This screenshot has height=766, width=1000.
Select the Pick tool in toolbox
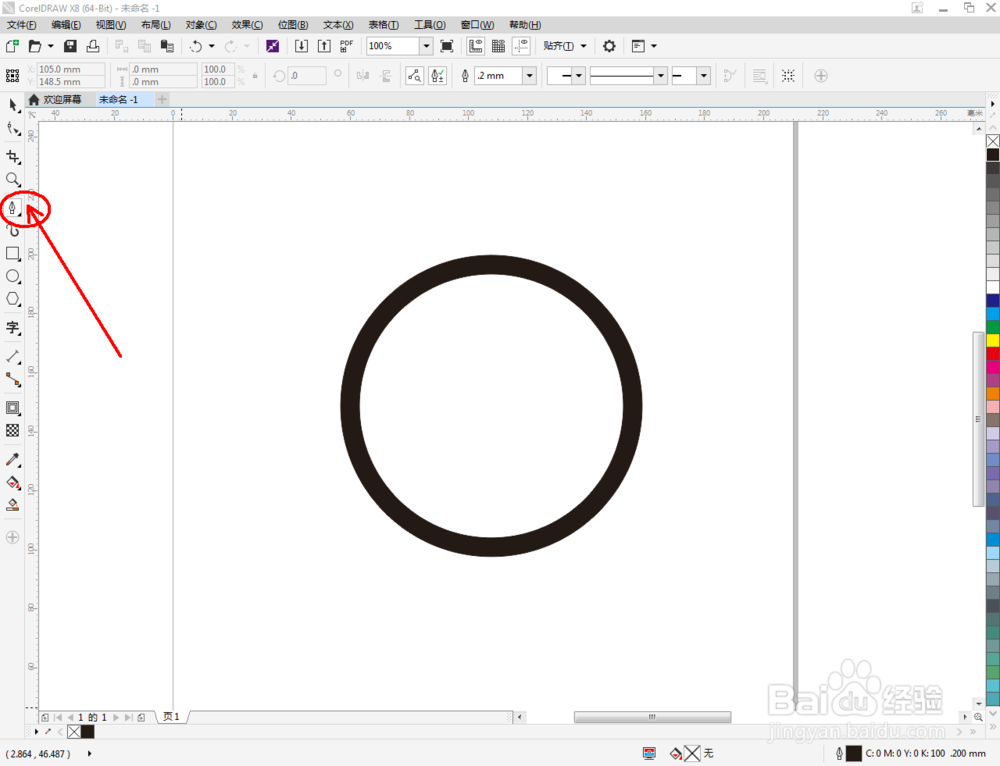(13, 105)
